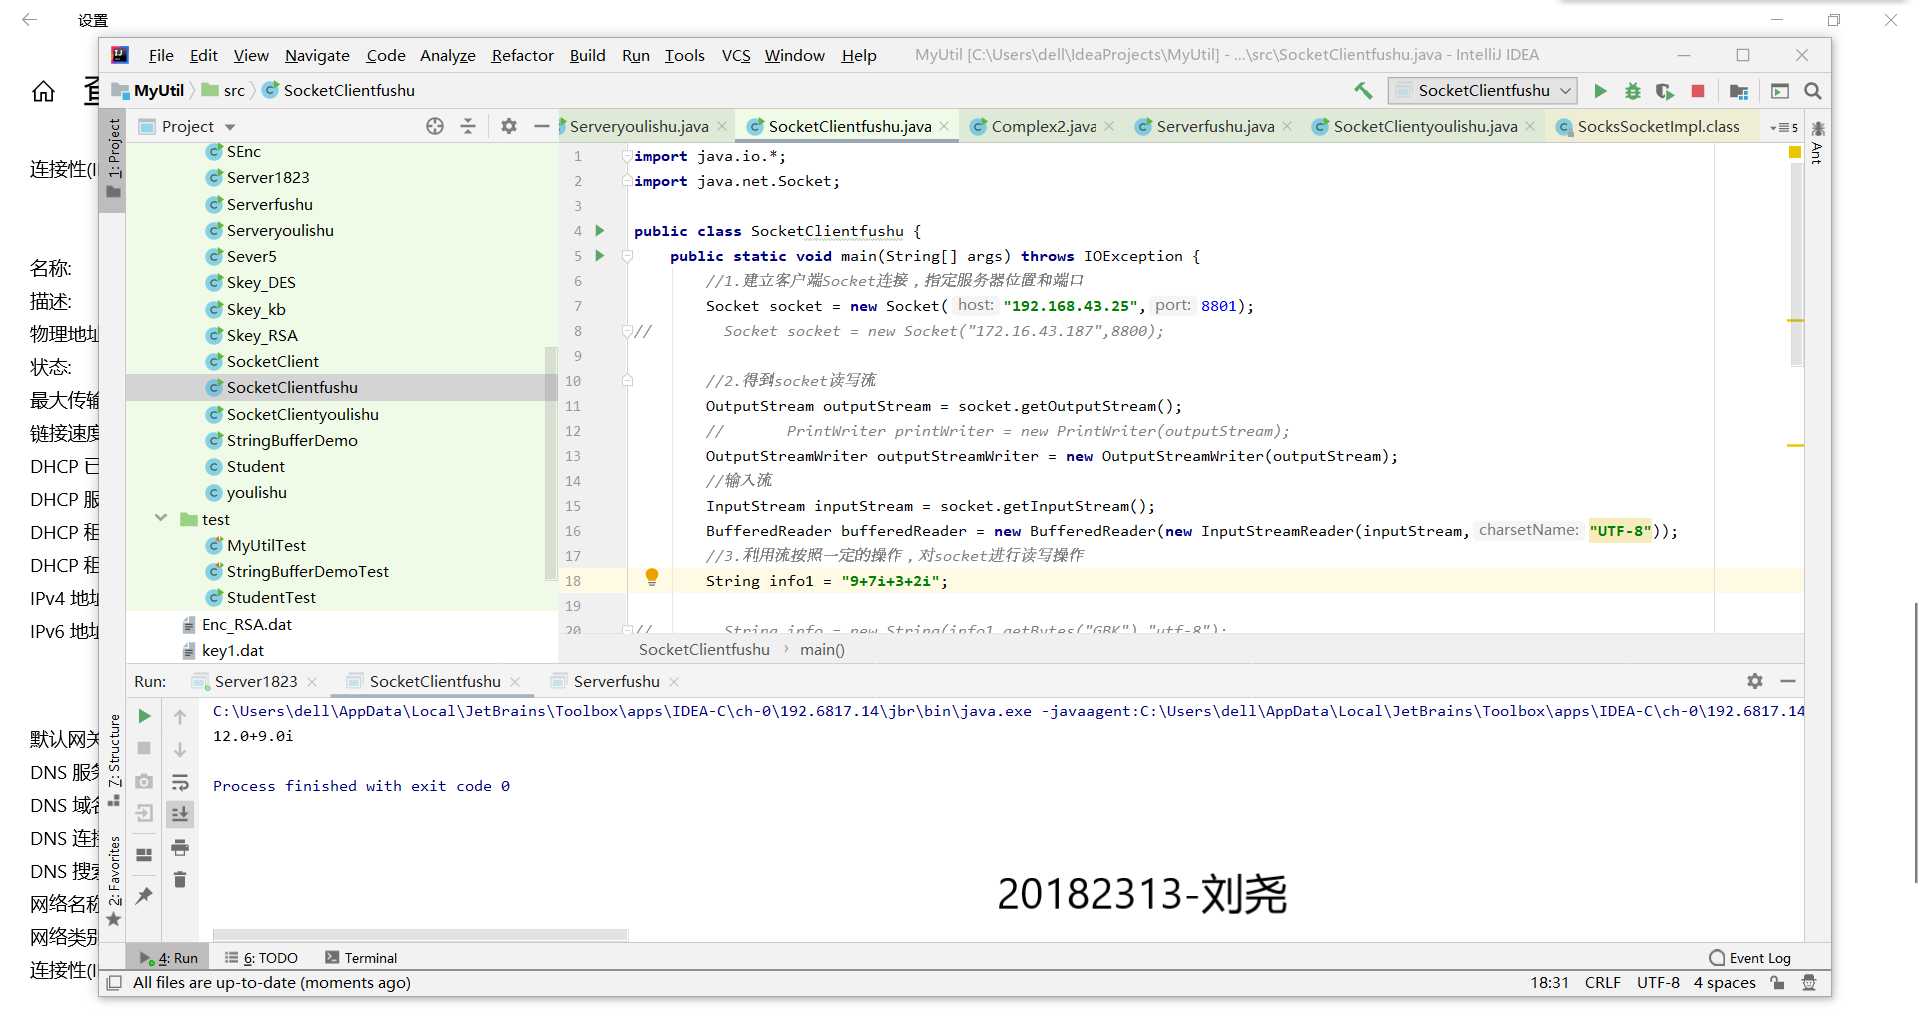Viewport: 1920px width, 1030px height.
Task: Close the SocketClientfushu.java editor tab
Action: point(944,127)
